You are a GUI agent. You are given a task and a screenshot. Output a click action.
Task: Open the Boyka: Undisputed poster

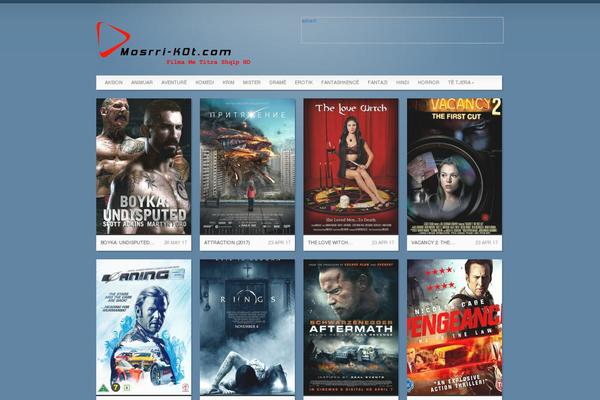point(143,167)
